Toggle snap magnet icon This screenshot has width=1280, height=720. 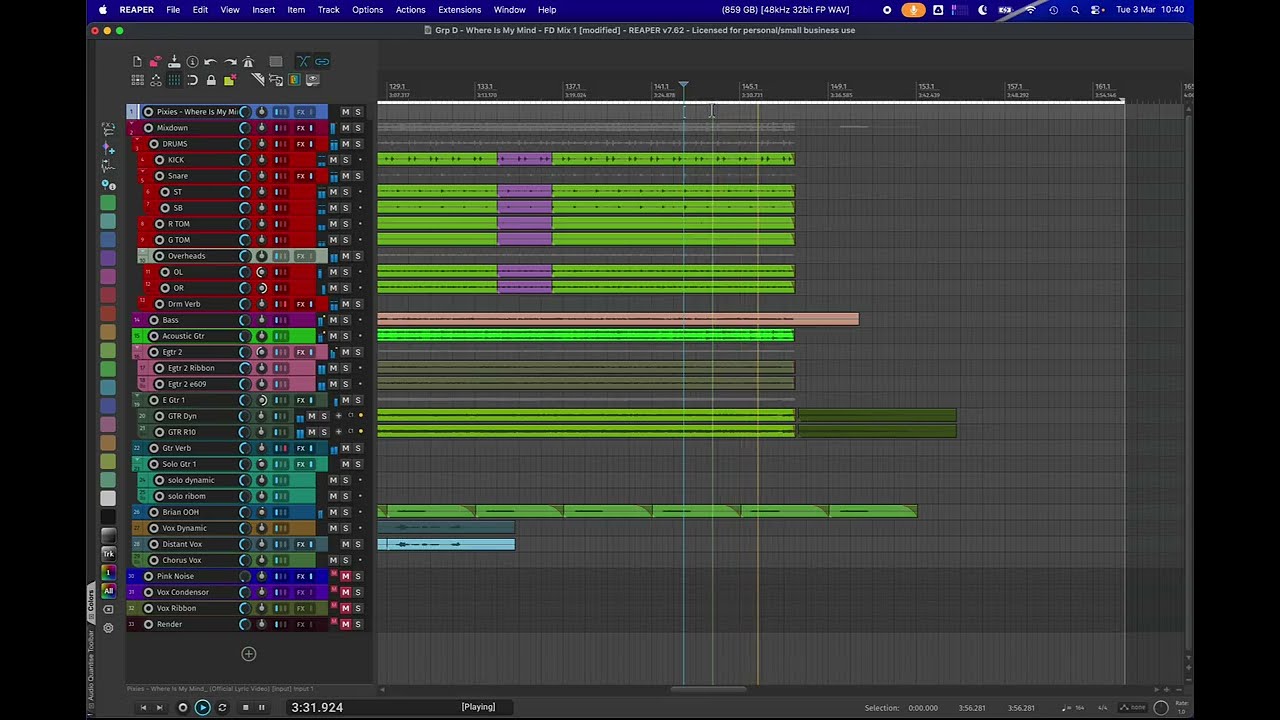pyautogui.click(x=192, y=80)
